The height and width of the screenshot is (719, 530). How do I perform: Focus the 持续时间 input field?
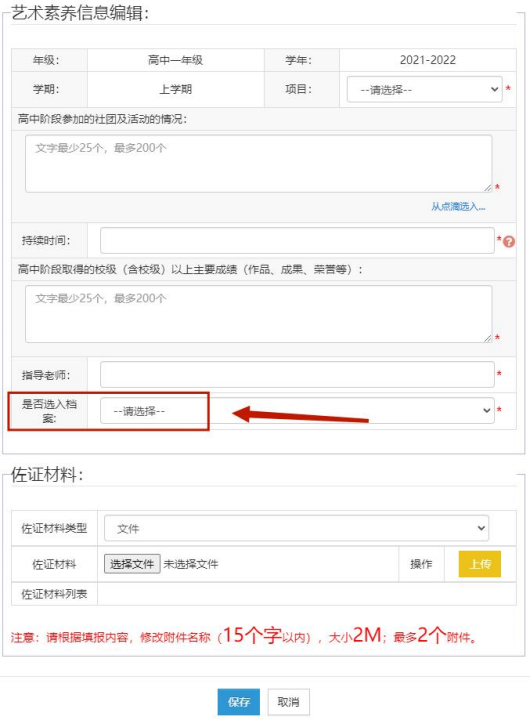[x=297, y=240]
